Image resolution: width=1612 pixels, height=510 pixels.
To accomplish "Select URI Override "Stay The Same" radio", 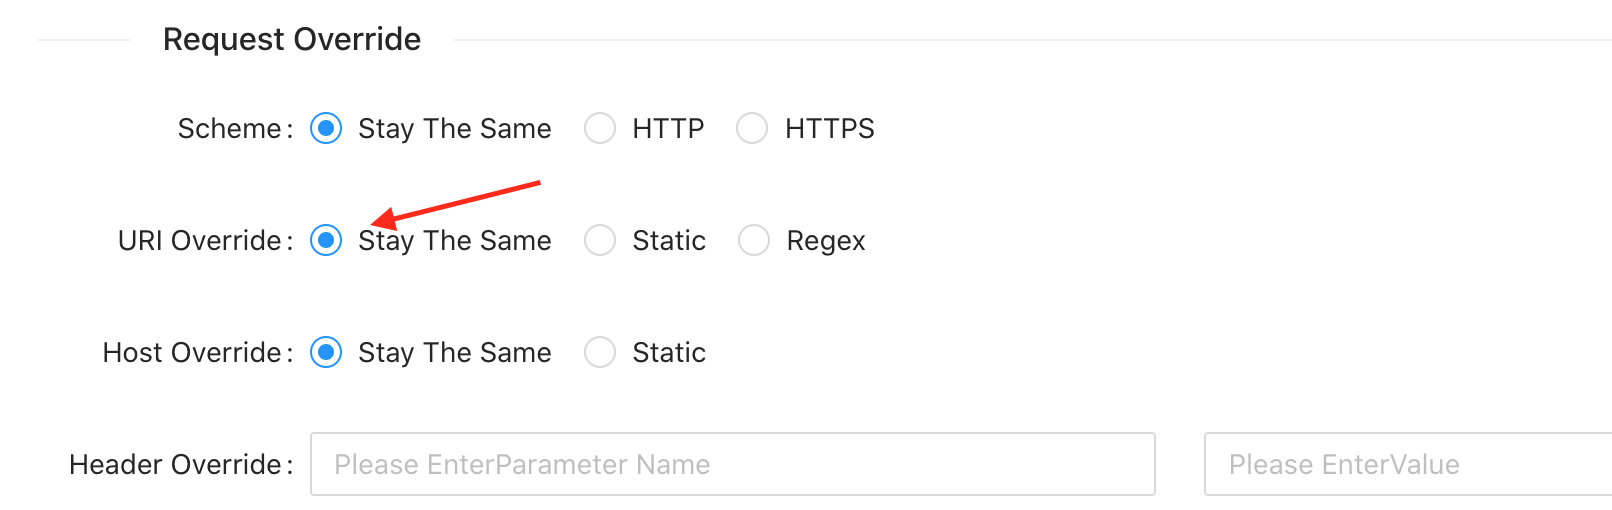I will click(x=326, y=241).
